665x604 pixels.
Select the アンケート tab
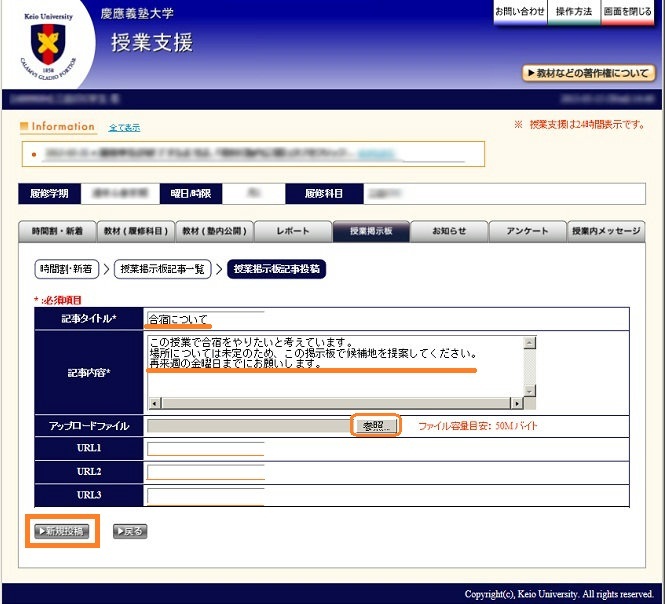tap(527, 231)
